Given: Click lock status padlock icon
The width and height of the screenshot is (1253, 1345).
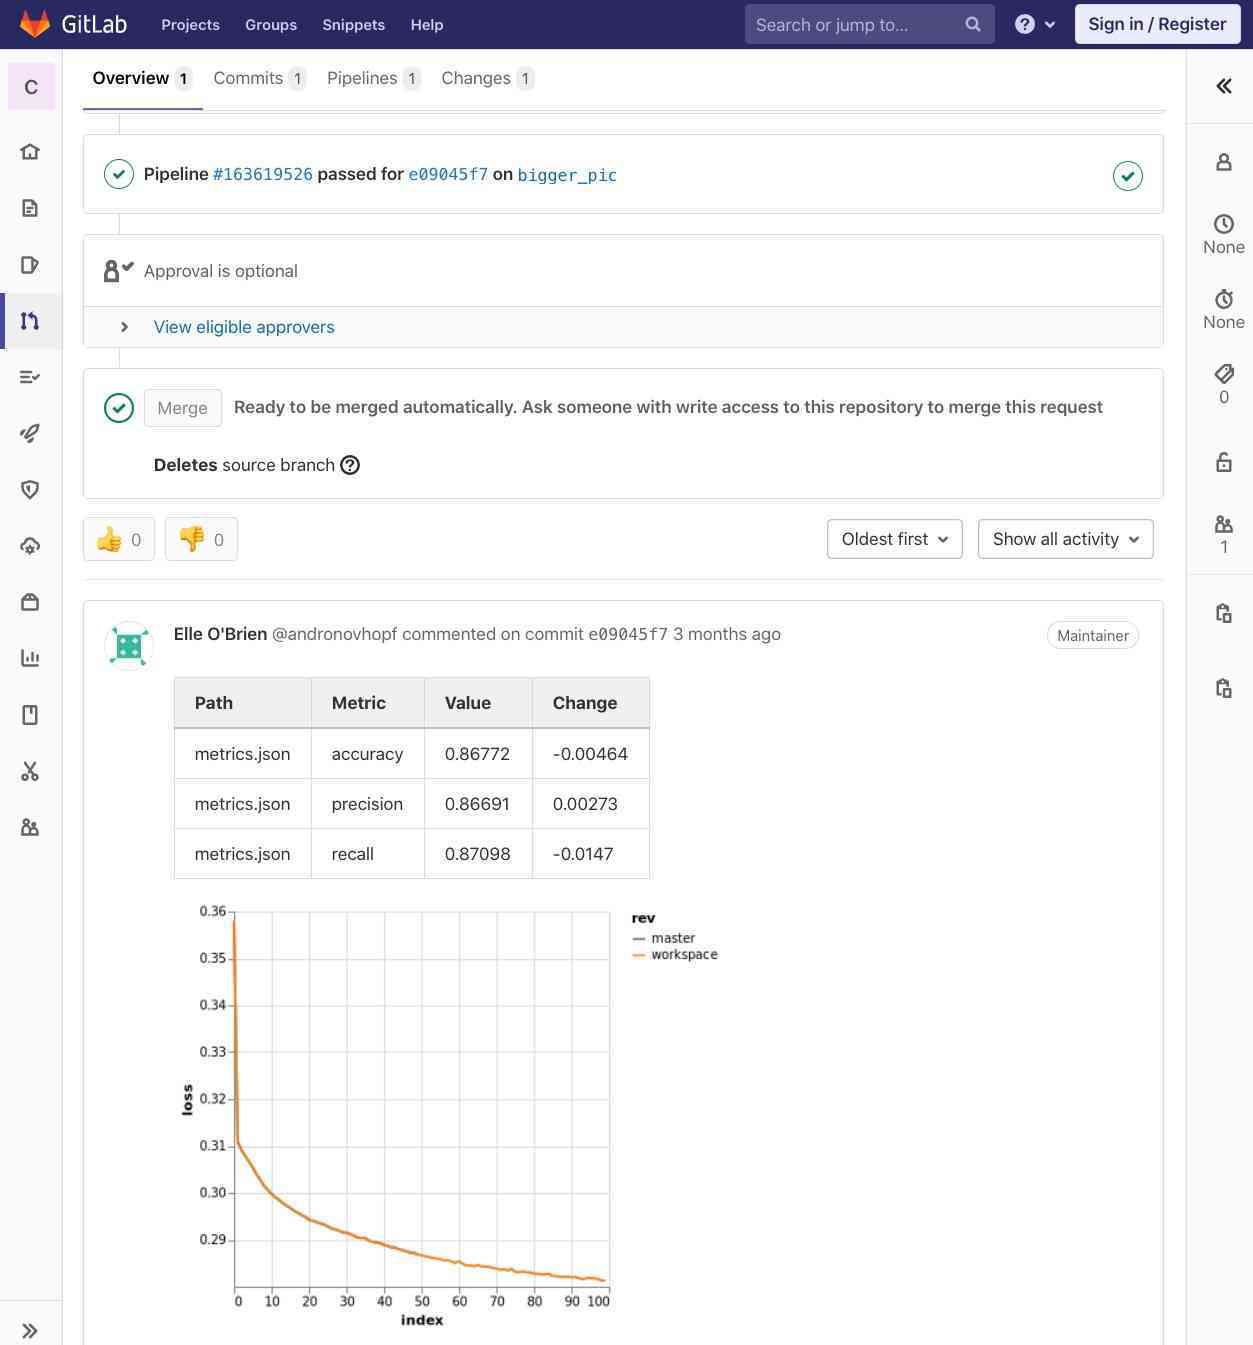Looking at the screenshot, I should pos(1224,462).
